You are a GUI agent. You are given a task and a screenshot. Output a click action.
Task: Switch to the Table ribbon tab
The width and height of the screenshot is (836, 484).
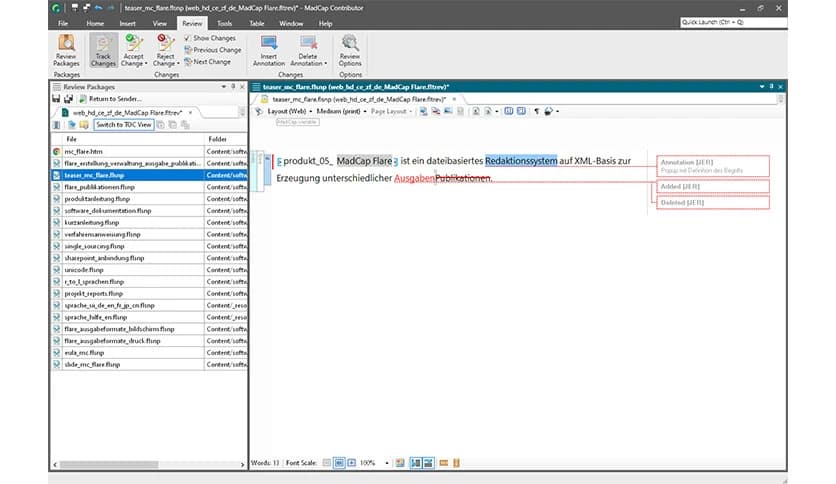click(256, 23)
